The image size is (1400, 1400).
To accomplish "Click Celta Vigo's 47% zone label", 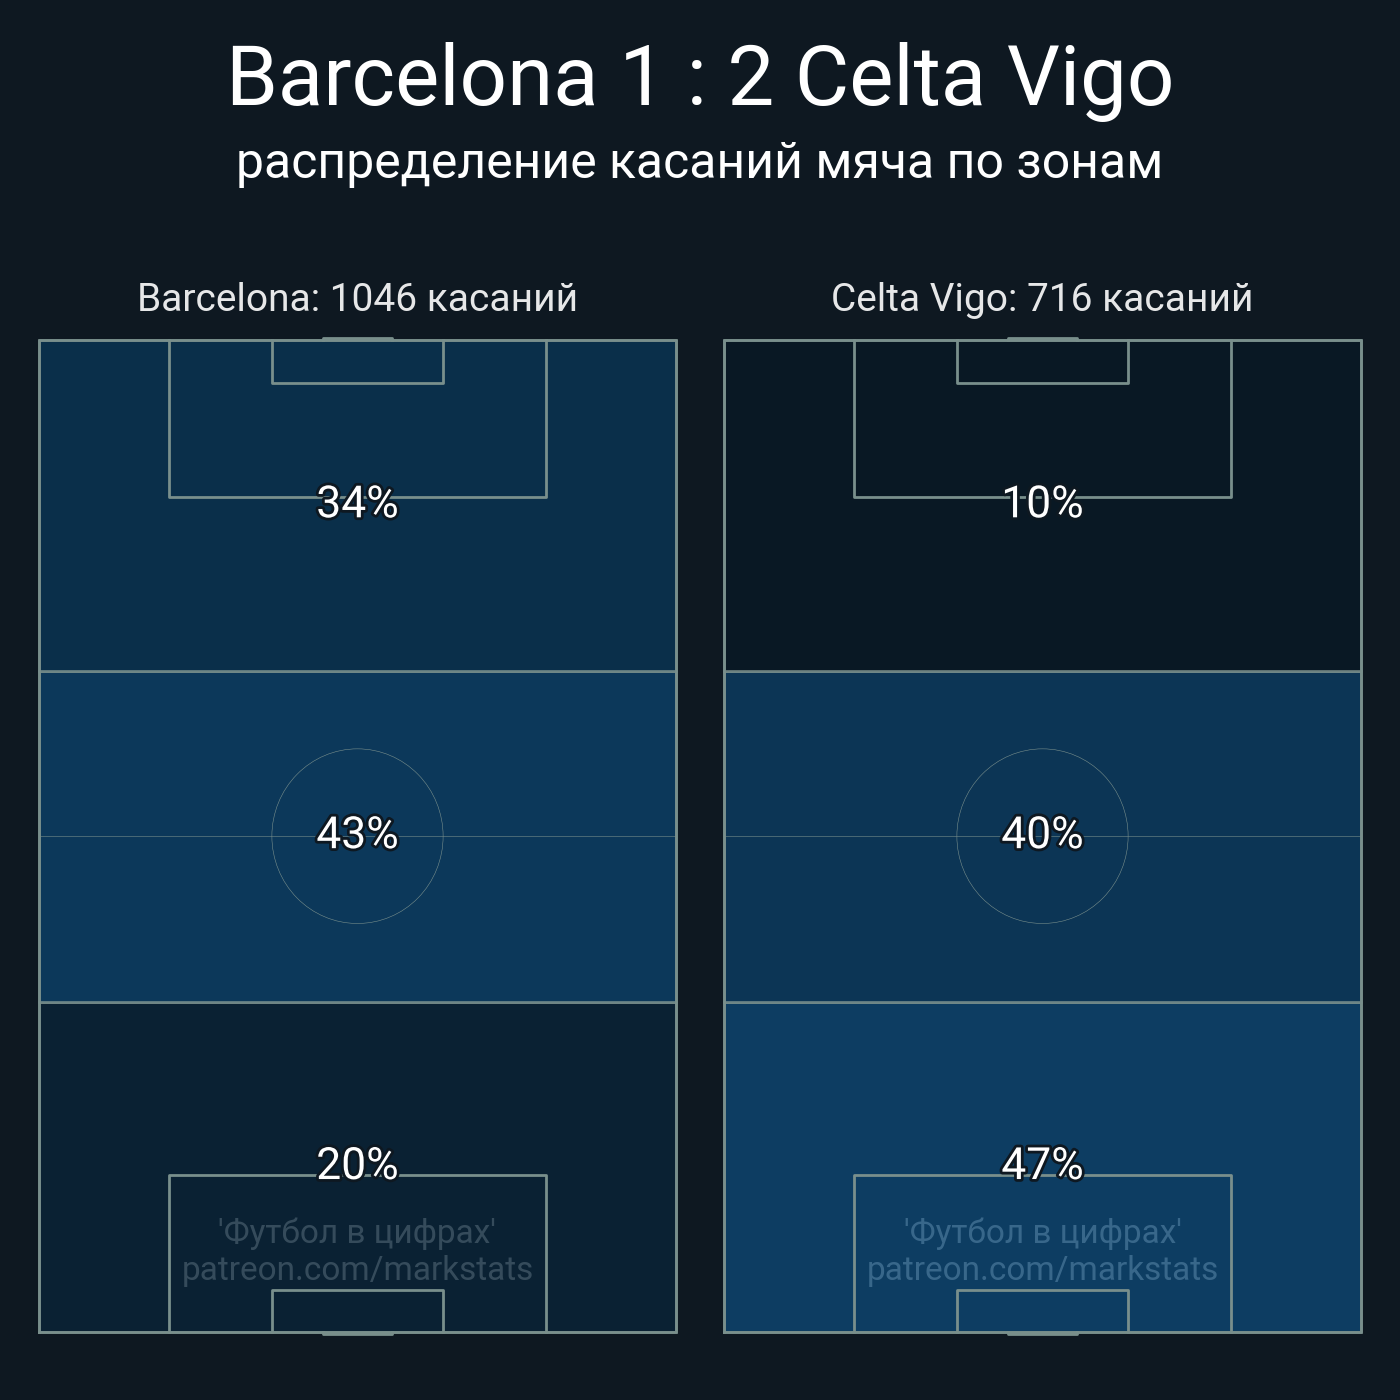I will click(1042, 1164).
